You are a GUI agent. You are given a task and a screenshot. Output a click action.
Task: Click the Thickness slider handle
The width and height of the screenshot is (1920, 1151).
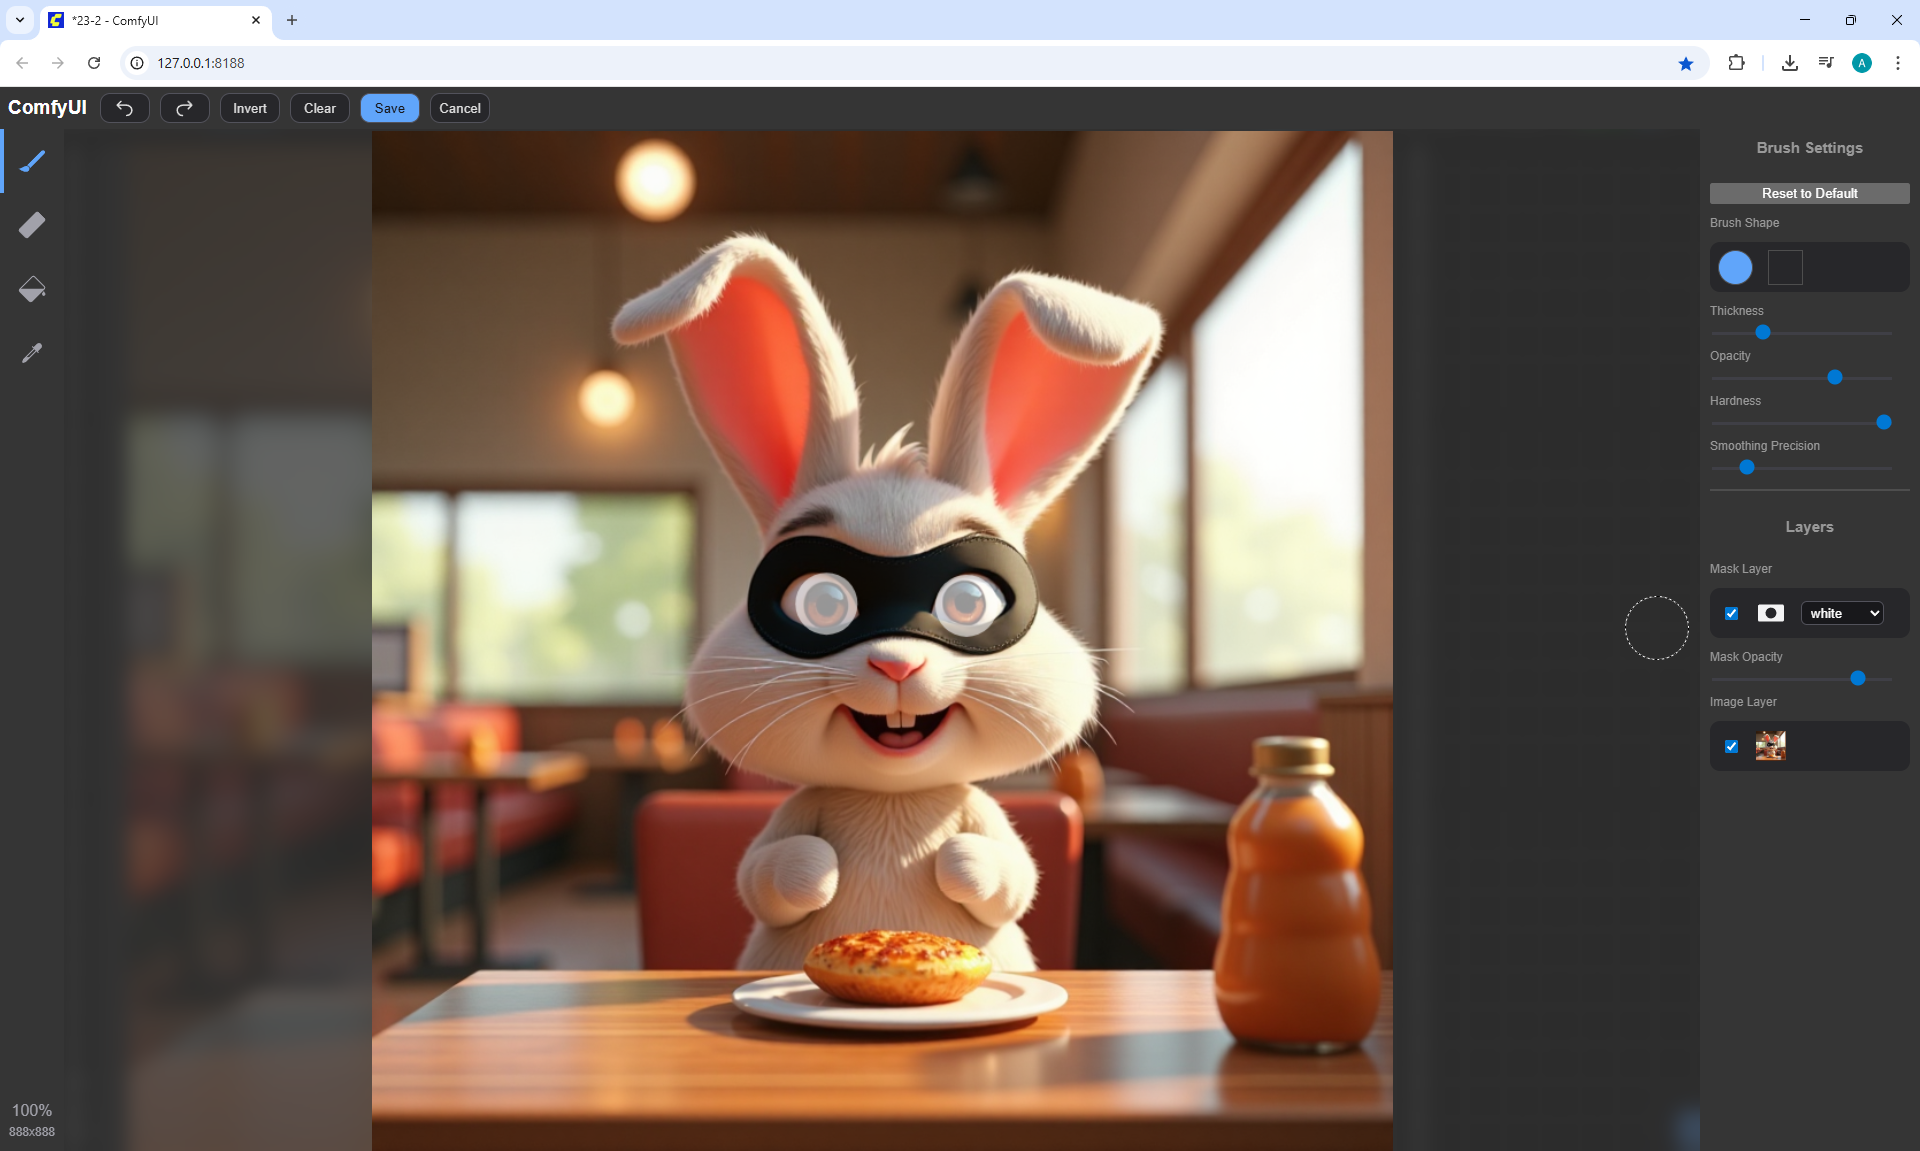(1763, 332)
